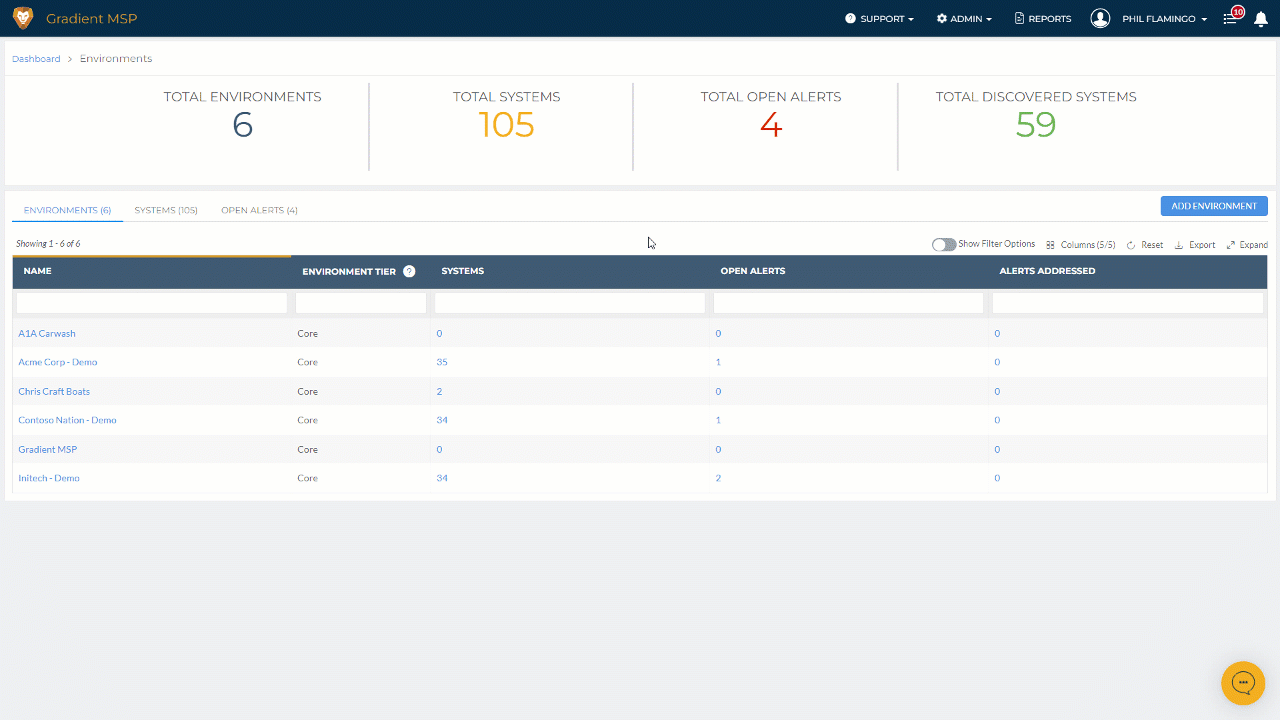Focus the Open Alerts filter input

pyautogui.click(x=849, y=303)
